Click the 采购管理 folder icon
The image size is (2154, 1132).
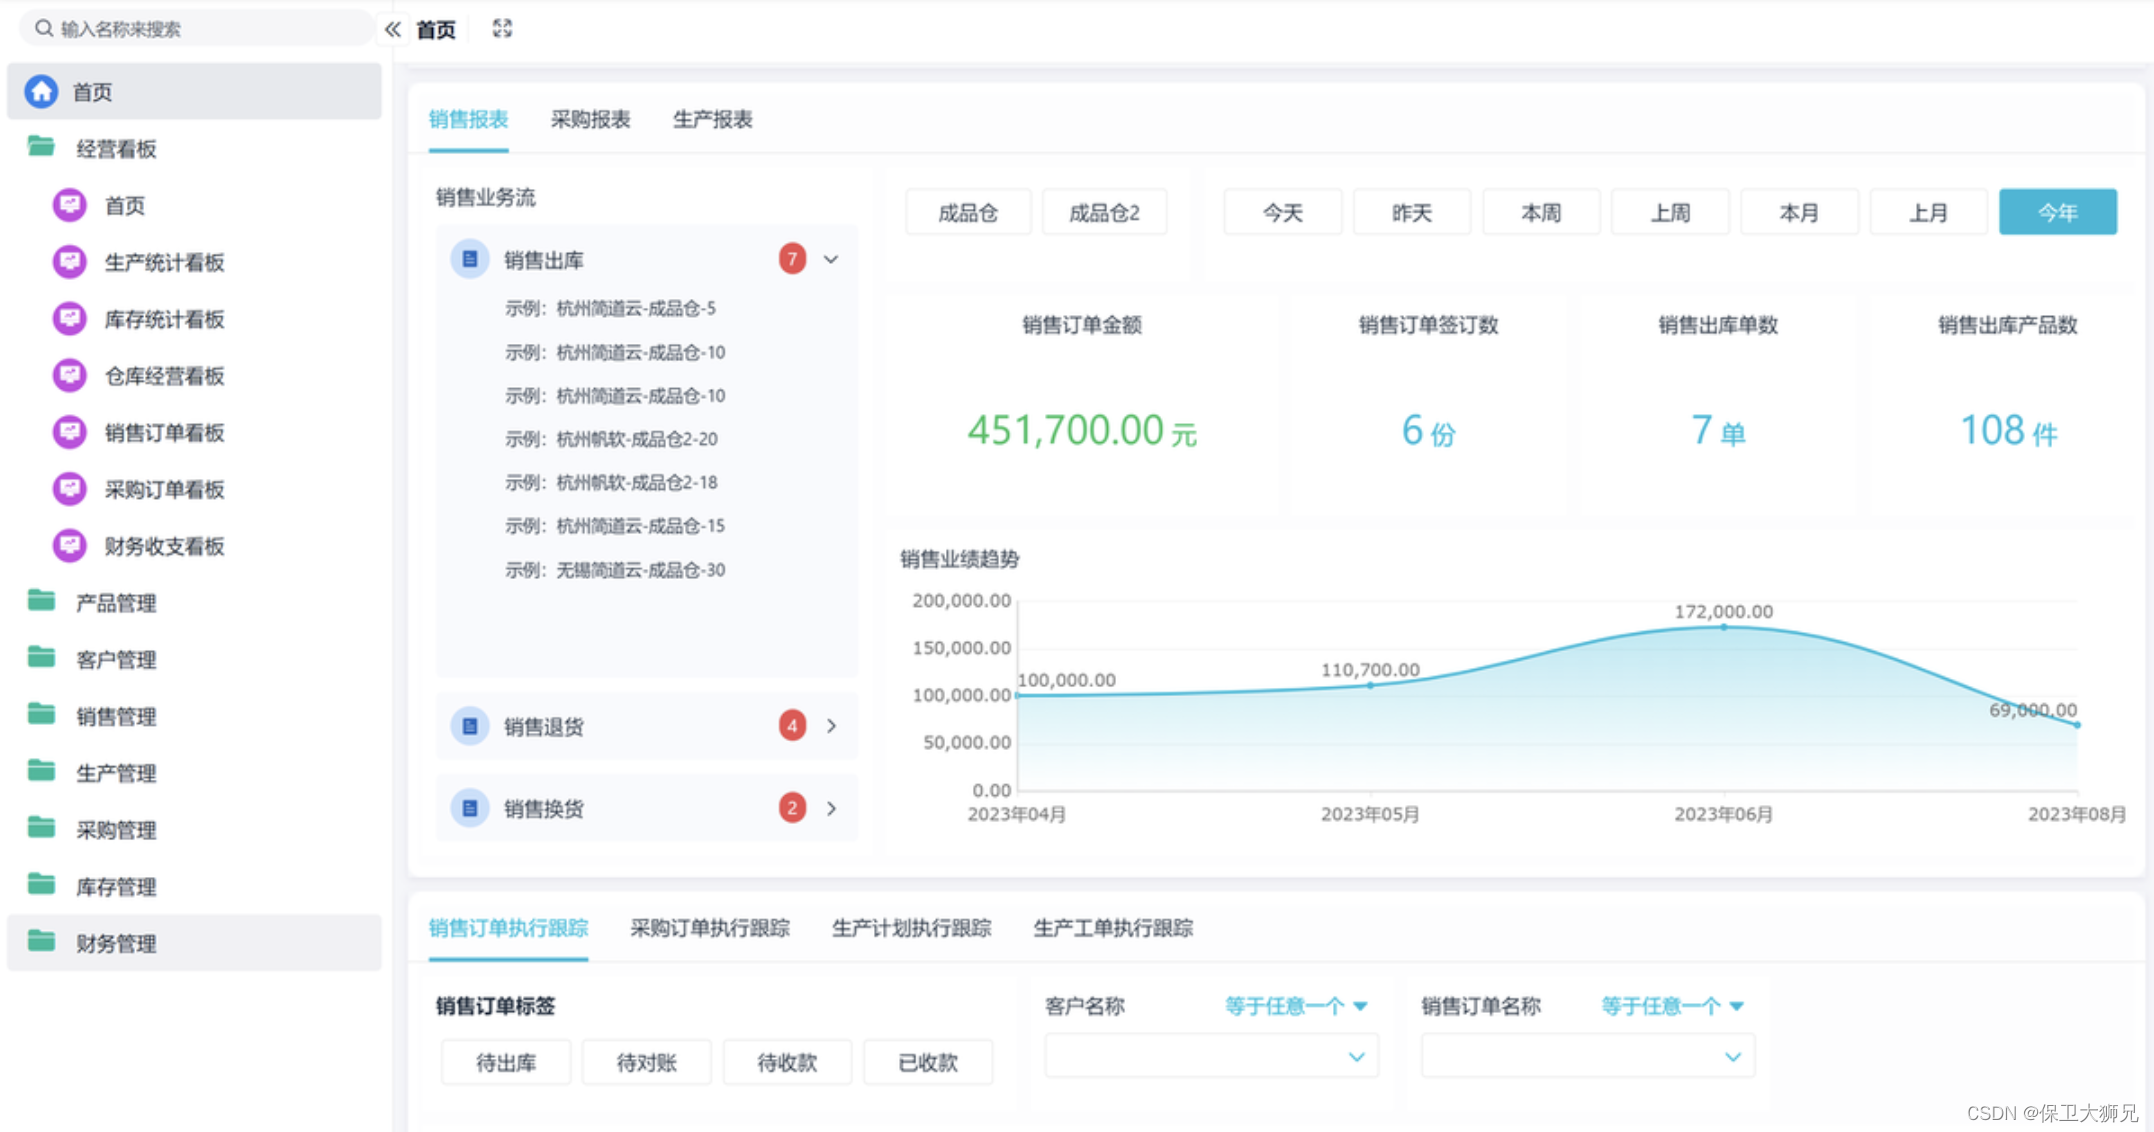[41, 828]
